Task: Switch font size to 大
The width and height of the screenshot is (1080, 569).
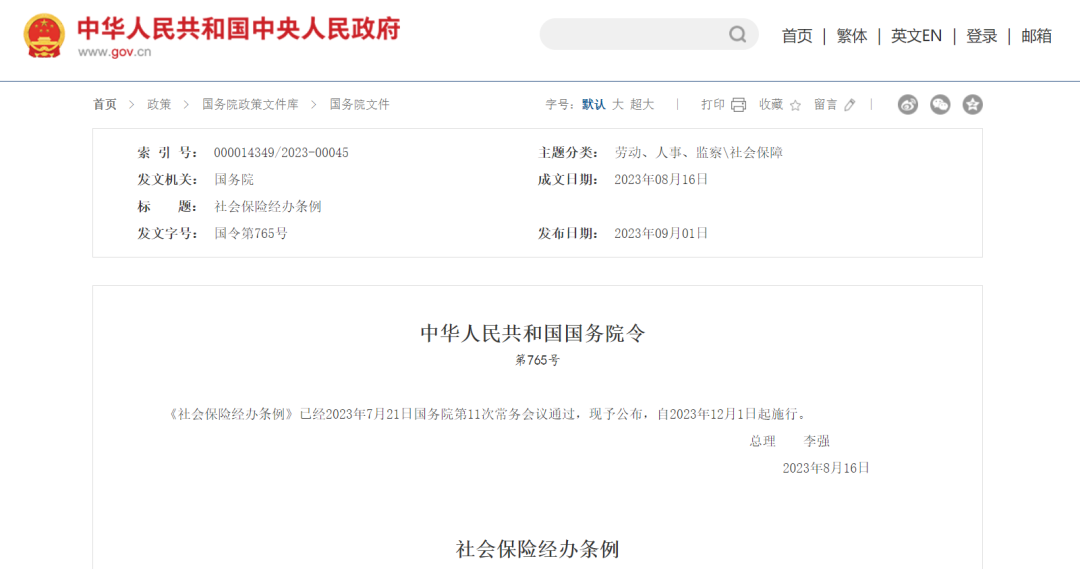Action: click(x=618, y=104)
